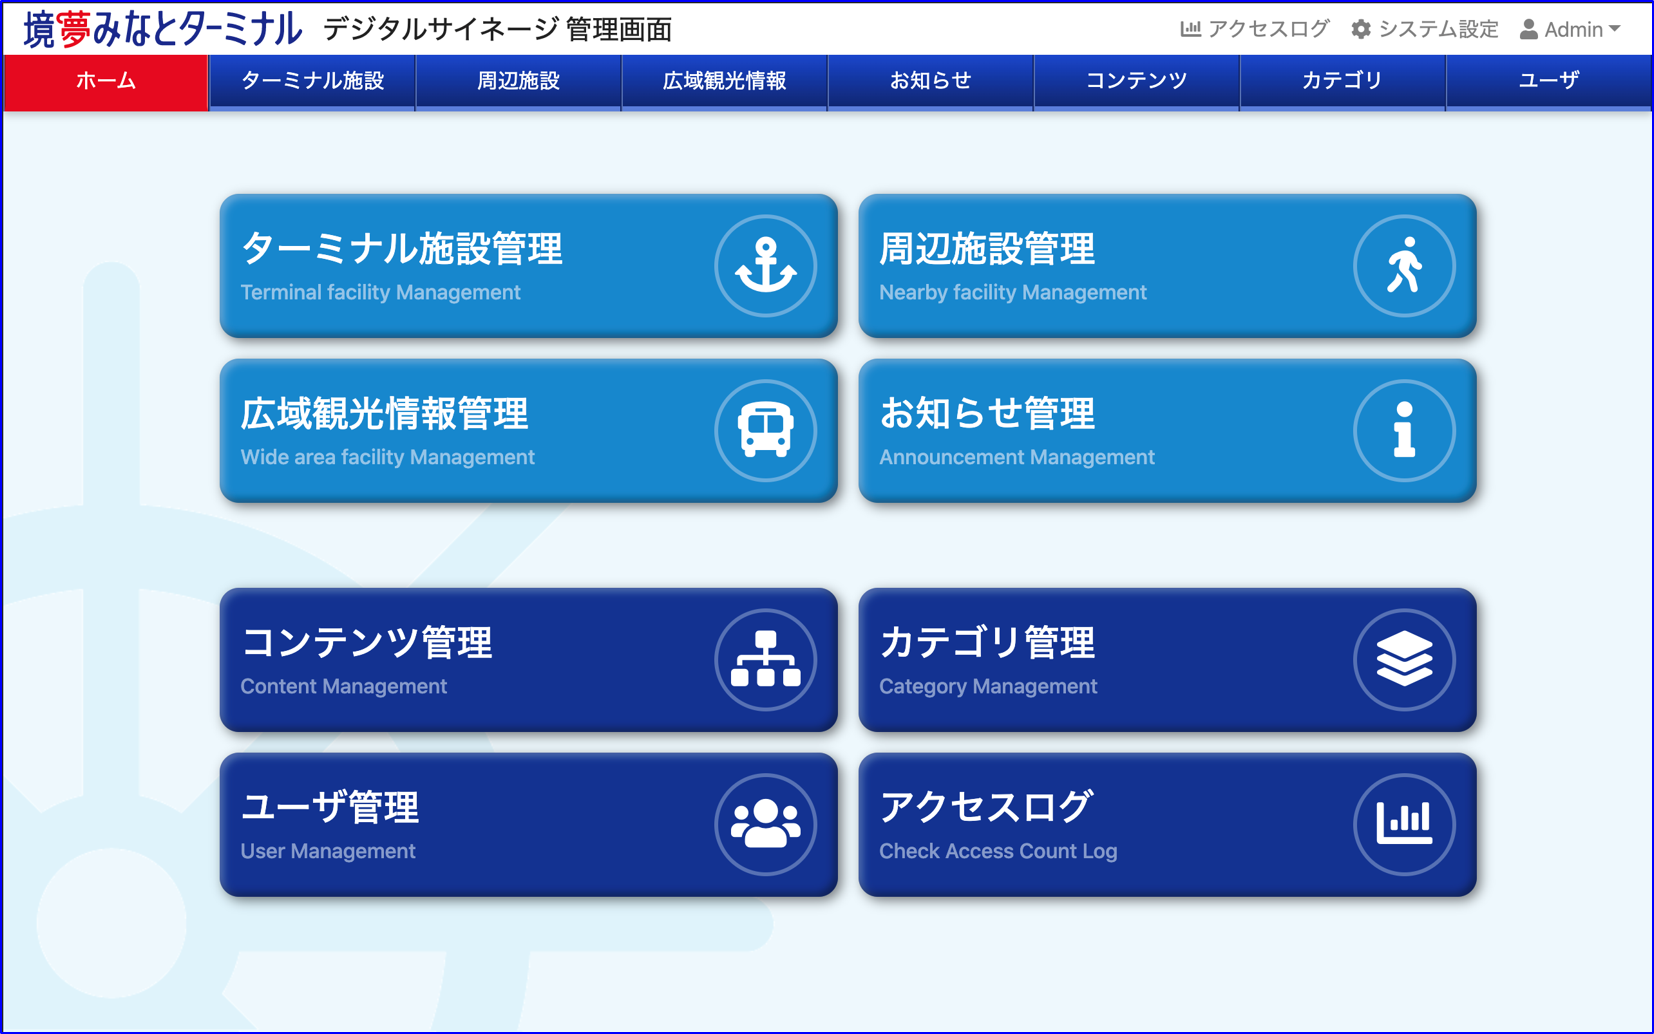Click the "Content Management" subtitle
The height and width of the screenshot is (1034, 1654).
(344, 687)
